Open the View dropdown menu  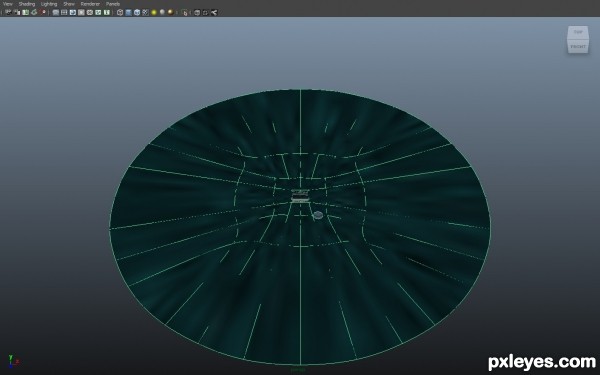tap(8, 4)
